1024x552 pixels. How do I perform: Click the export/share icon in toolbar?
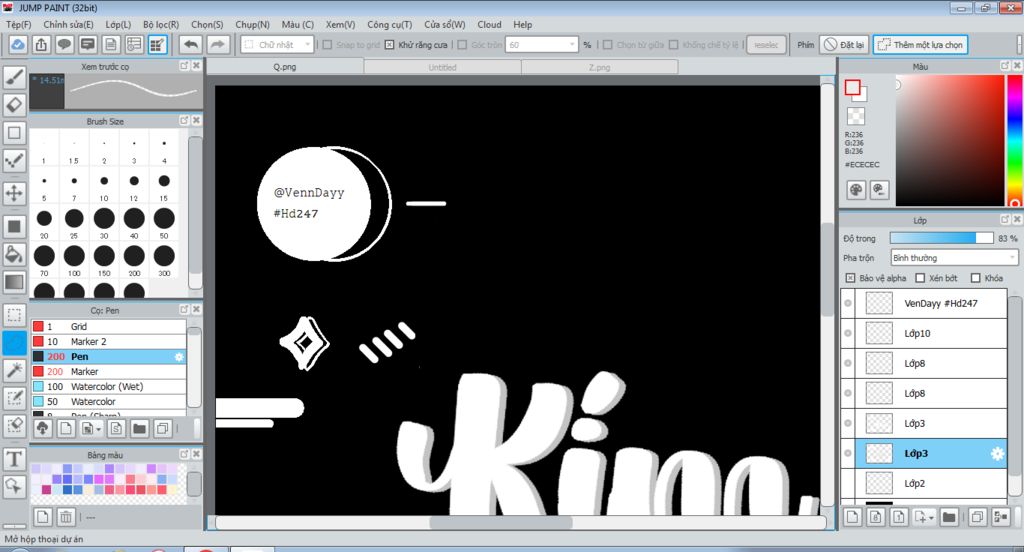41,45
